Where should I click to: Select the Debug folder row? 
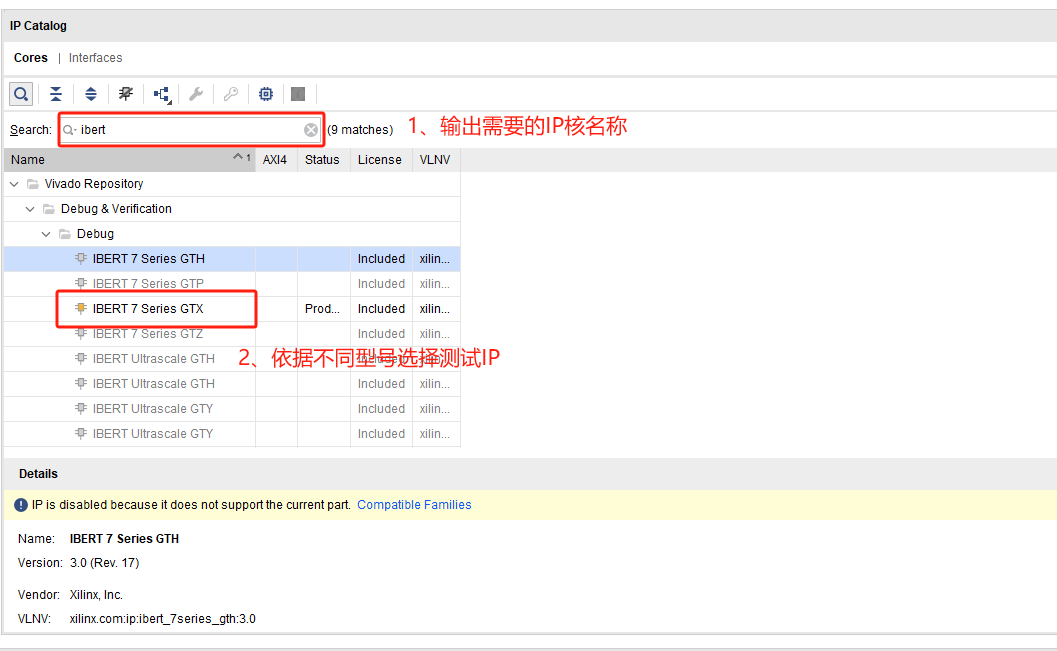[x=233, y=234]
